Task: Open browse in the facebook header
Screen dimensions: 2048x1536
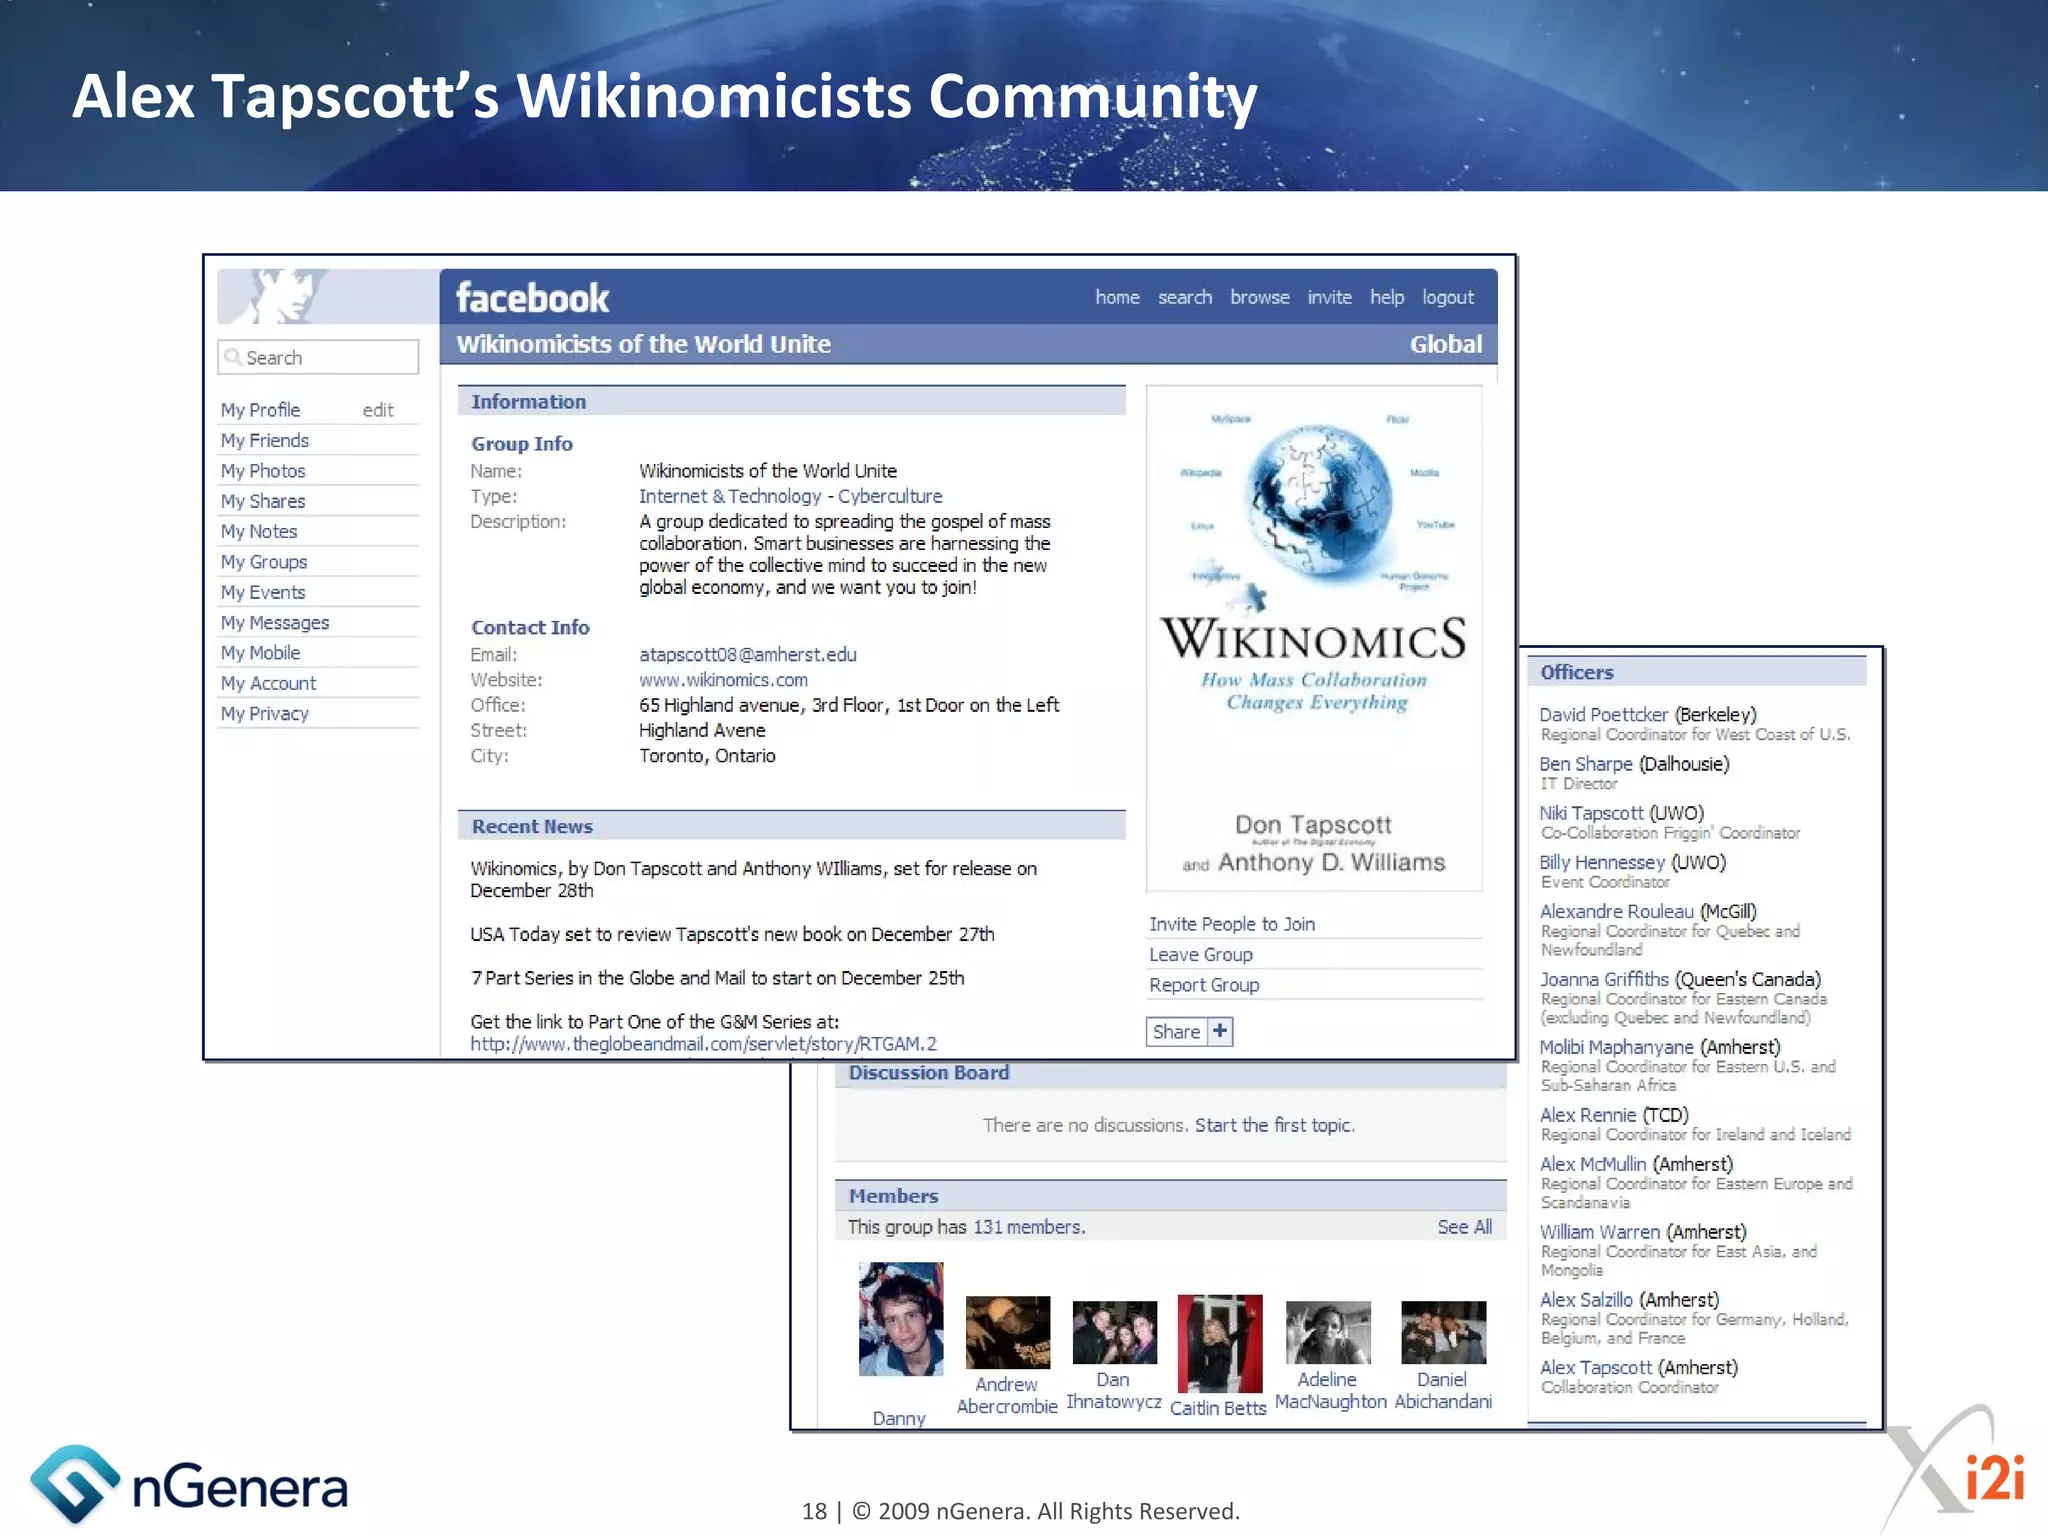Action: coord(1260,297)
